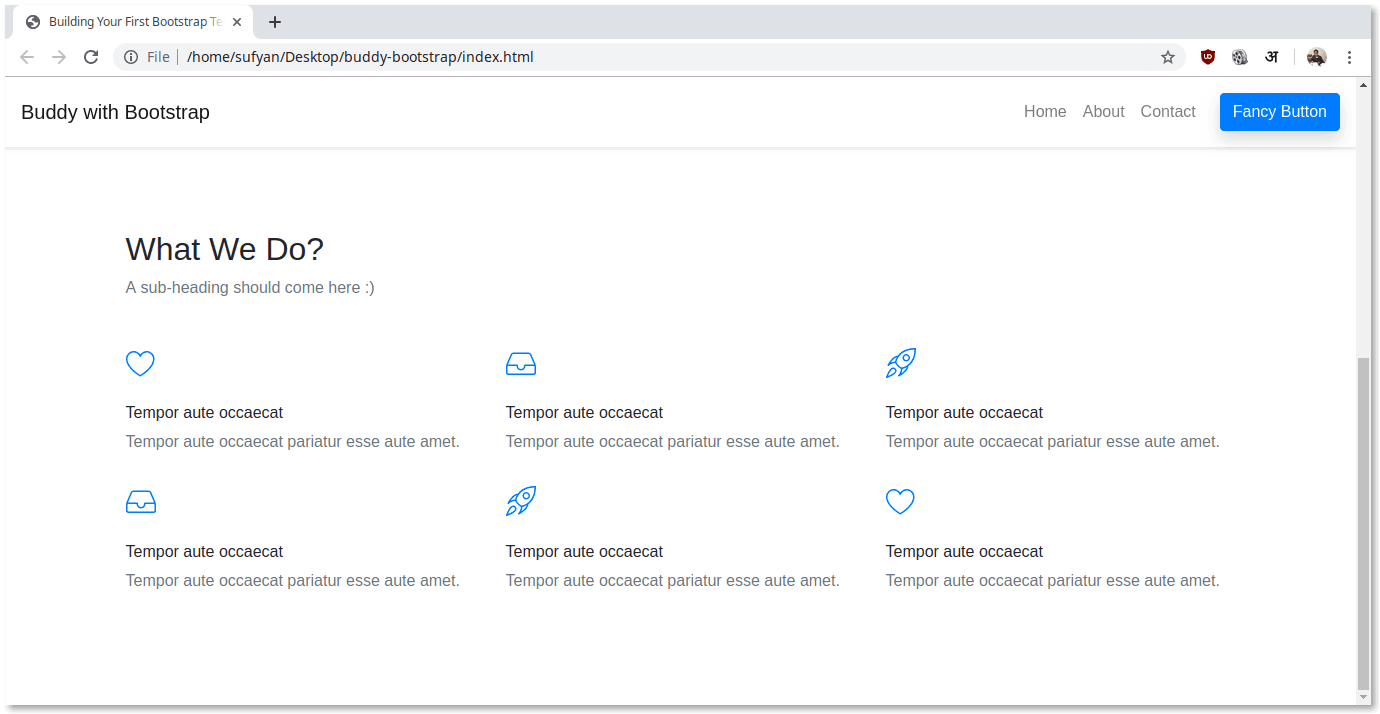Go back to the previous page
The image size is (1380, 714).
pyautogui.click(x=27, y=57)
